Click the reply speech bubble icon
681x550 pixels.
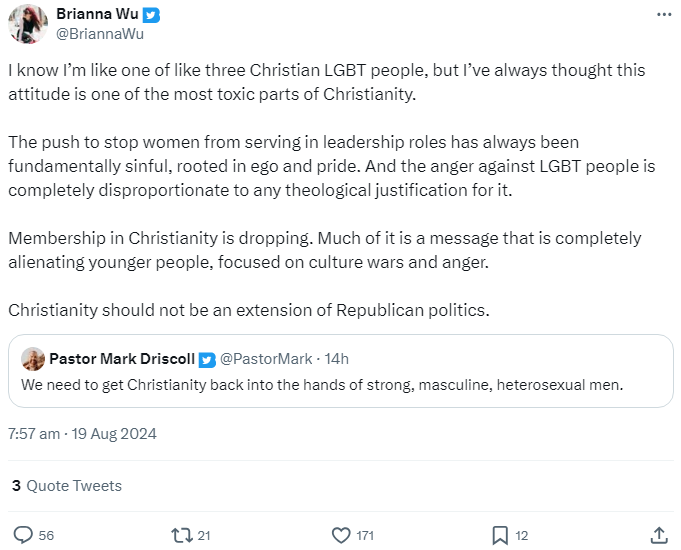click(x=23, y=535)
